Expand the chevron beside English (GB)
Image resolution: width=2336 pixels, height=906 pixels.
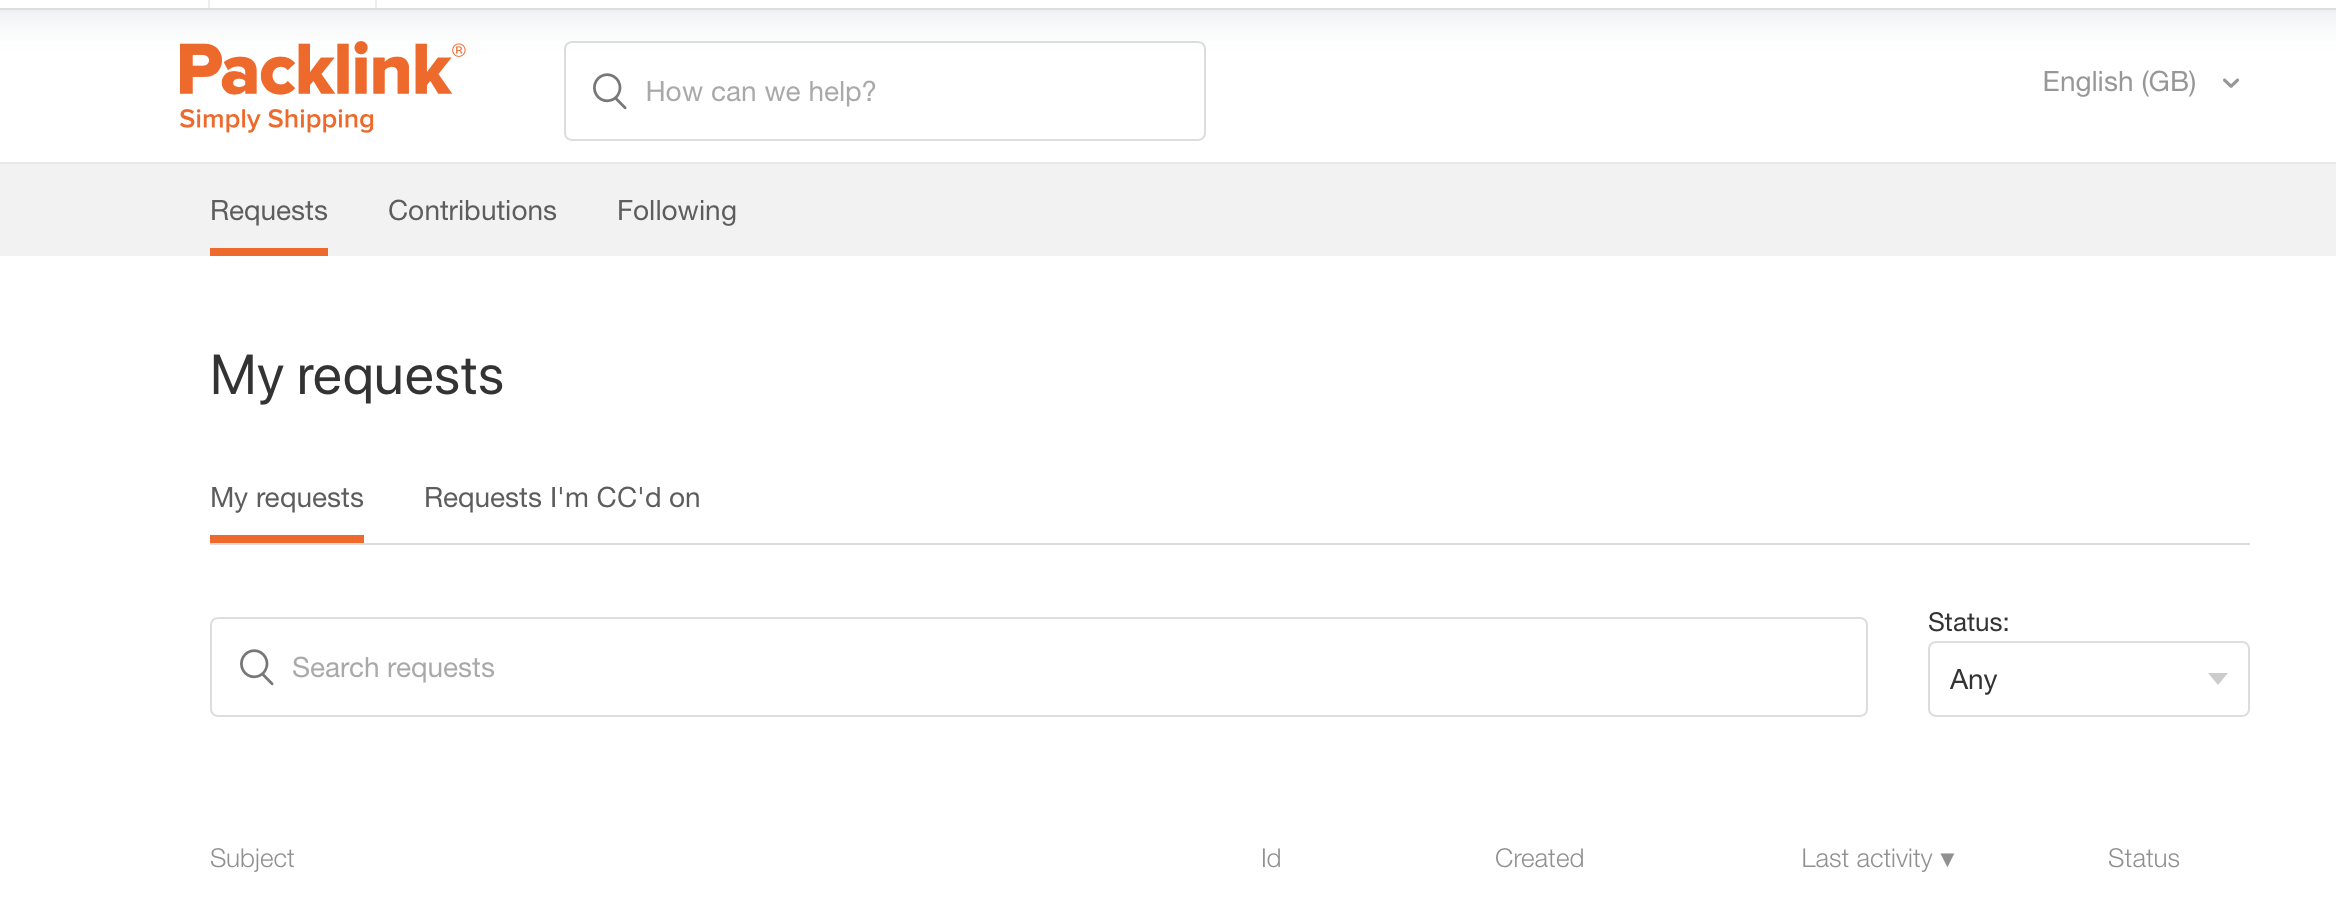[x=2230, y=83]
